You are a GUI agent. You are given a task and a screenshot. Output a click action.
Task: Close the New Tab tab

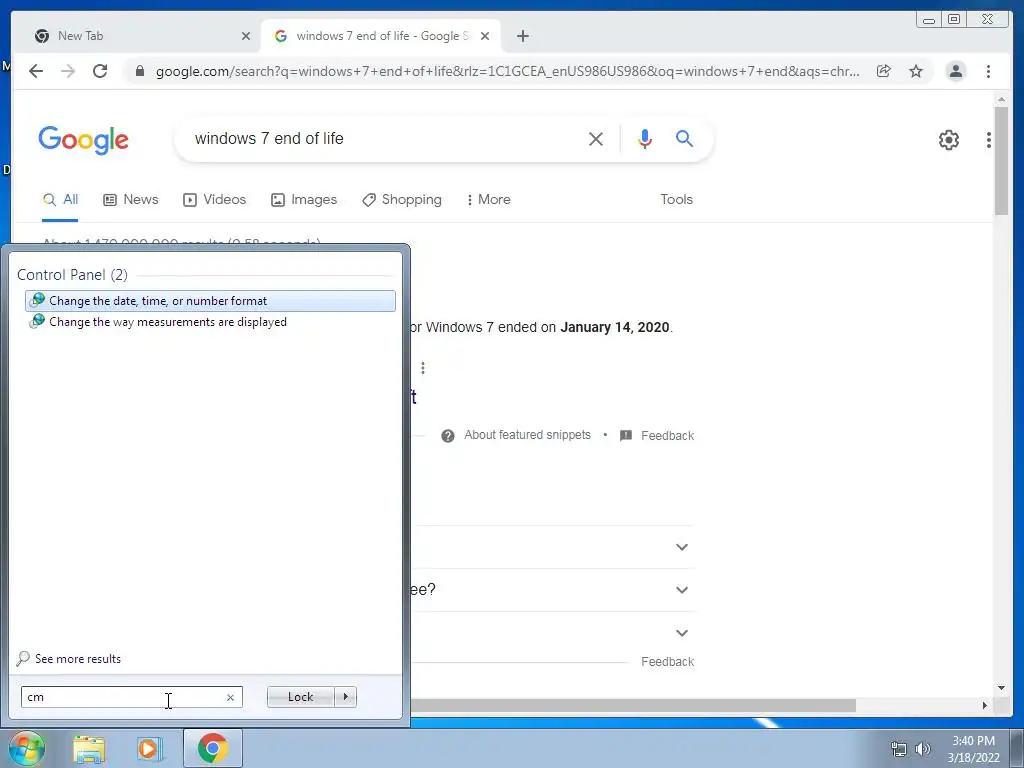click(246, 36)
